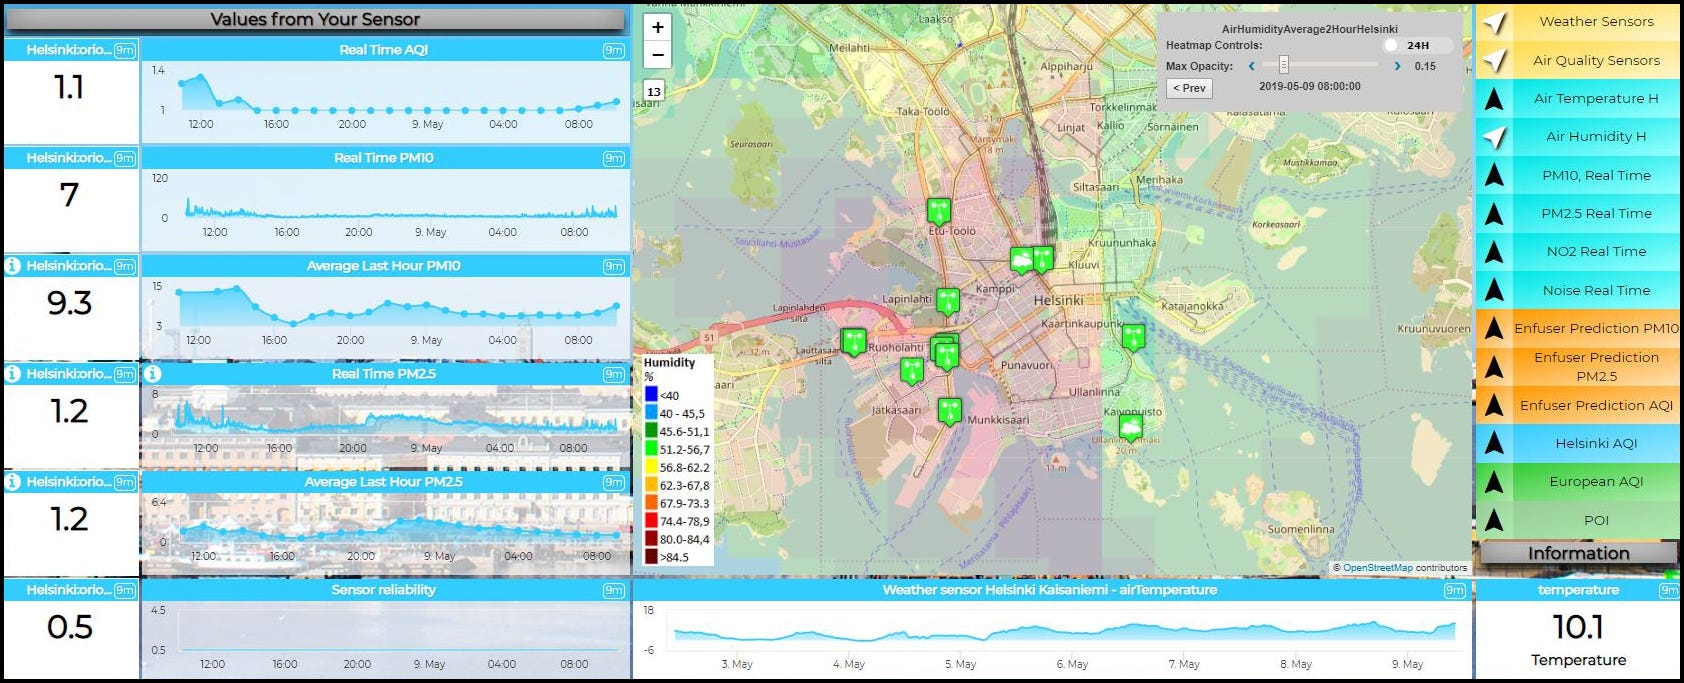1684x683 pixels.
Task: Click the 9m badge on the temperature widget
Action: tap(1669, 590)
